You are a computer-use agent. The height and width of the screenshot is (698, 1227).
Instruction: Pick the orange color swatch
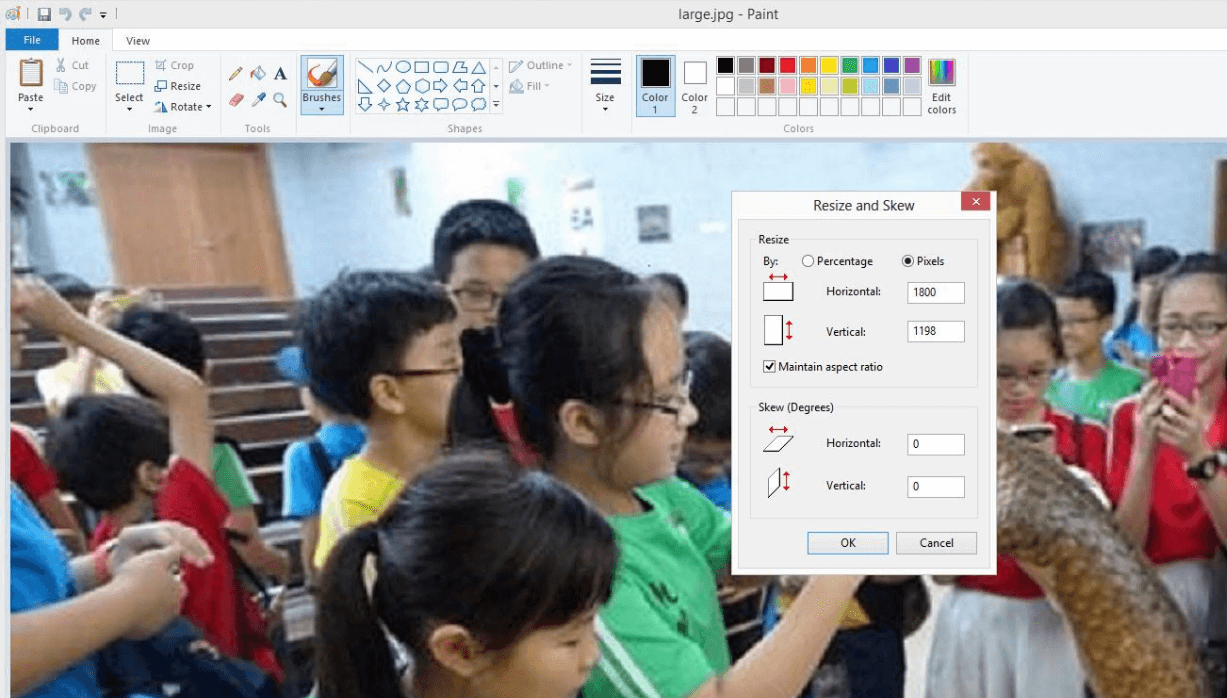click(x=808, y=65)
